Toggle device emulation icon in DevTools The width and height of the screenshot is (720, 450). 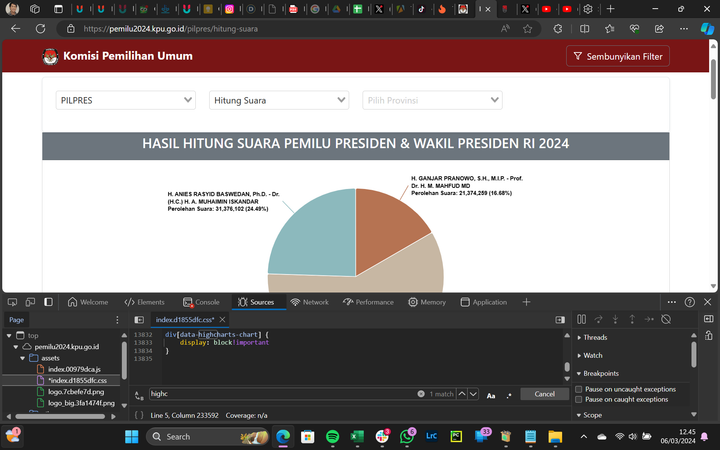click(x=29, y=302)
